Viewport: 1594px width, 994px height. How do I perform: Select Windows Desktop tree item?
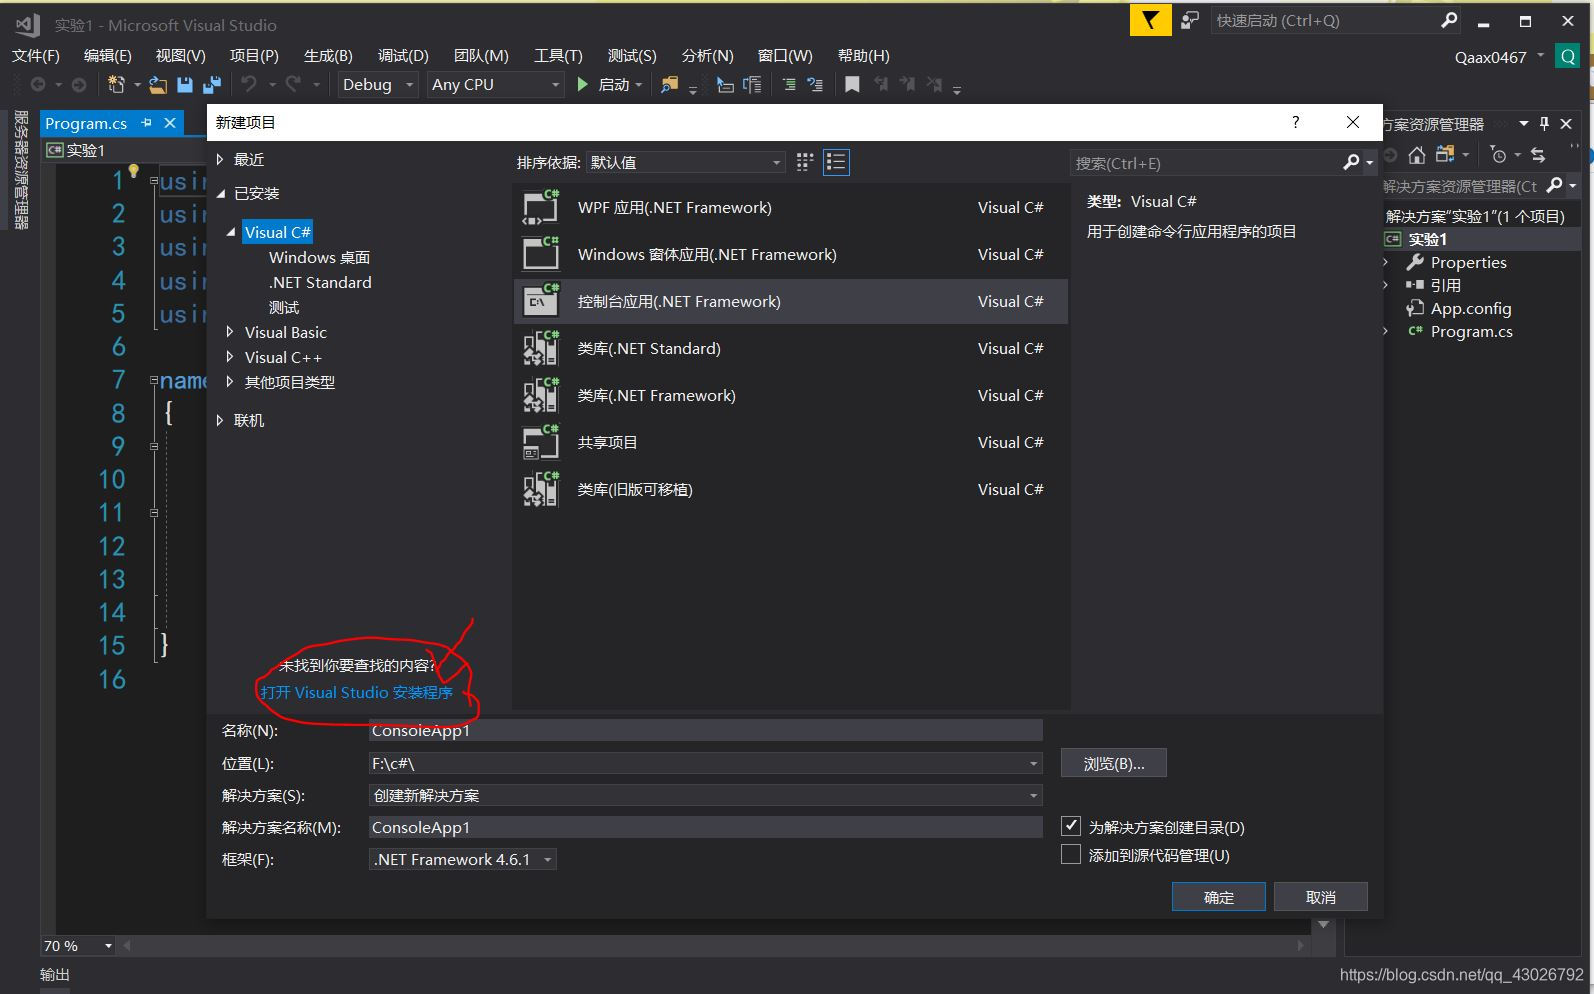319,257
